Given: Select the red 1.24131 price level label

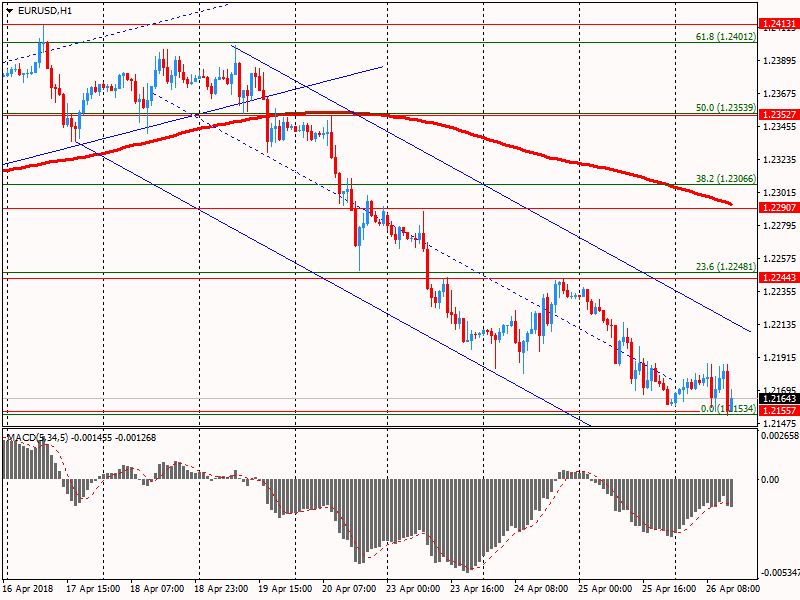Looking at the screenshot, I should (779, 23).
